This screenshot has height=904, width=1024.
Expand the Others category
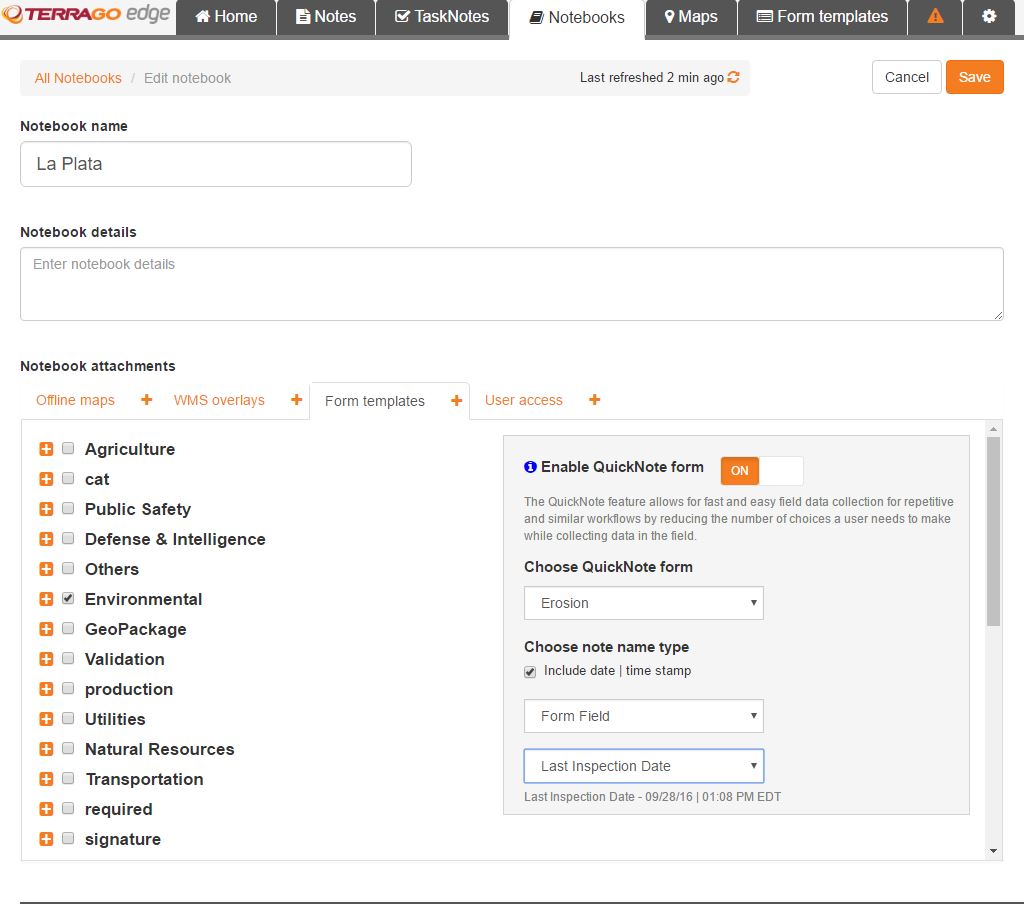pos(46,569)
